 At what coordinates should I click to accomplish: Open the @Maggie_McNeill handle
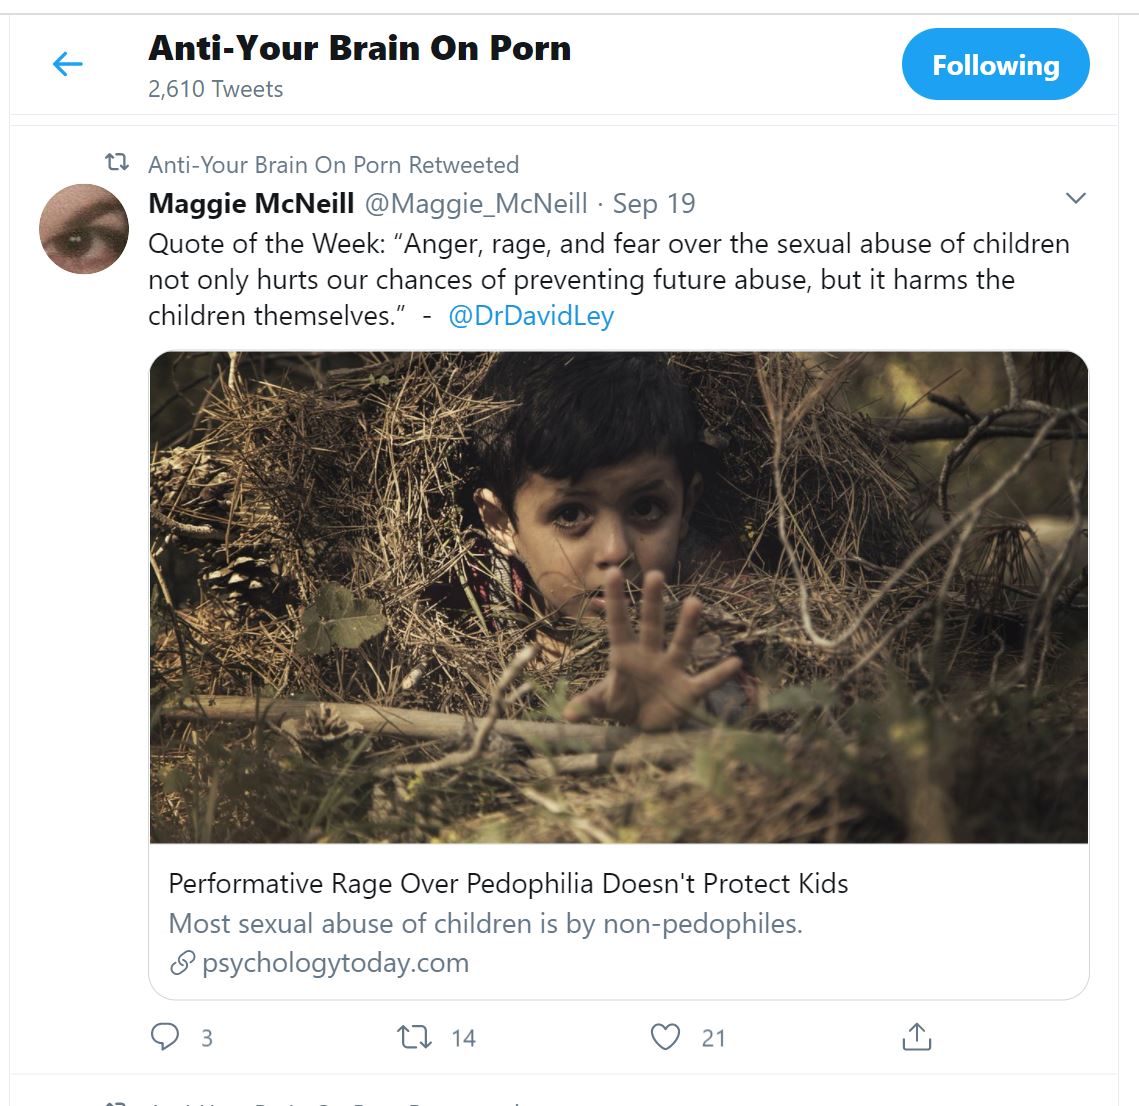click(476, 204)
